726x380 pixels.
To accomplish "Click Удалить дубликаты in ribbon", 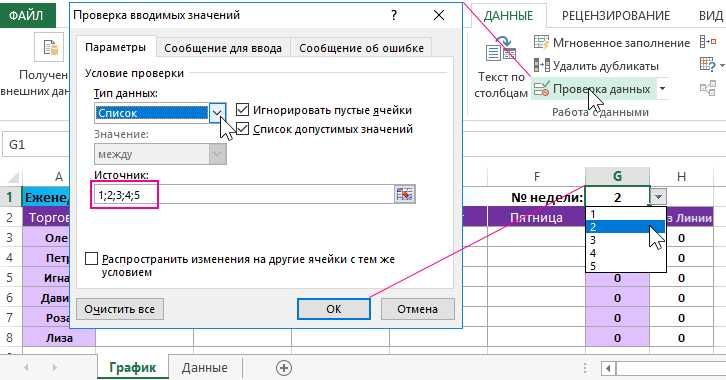I will 606,66.
